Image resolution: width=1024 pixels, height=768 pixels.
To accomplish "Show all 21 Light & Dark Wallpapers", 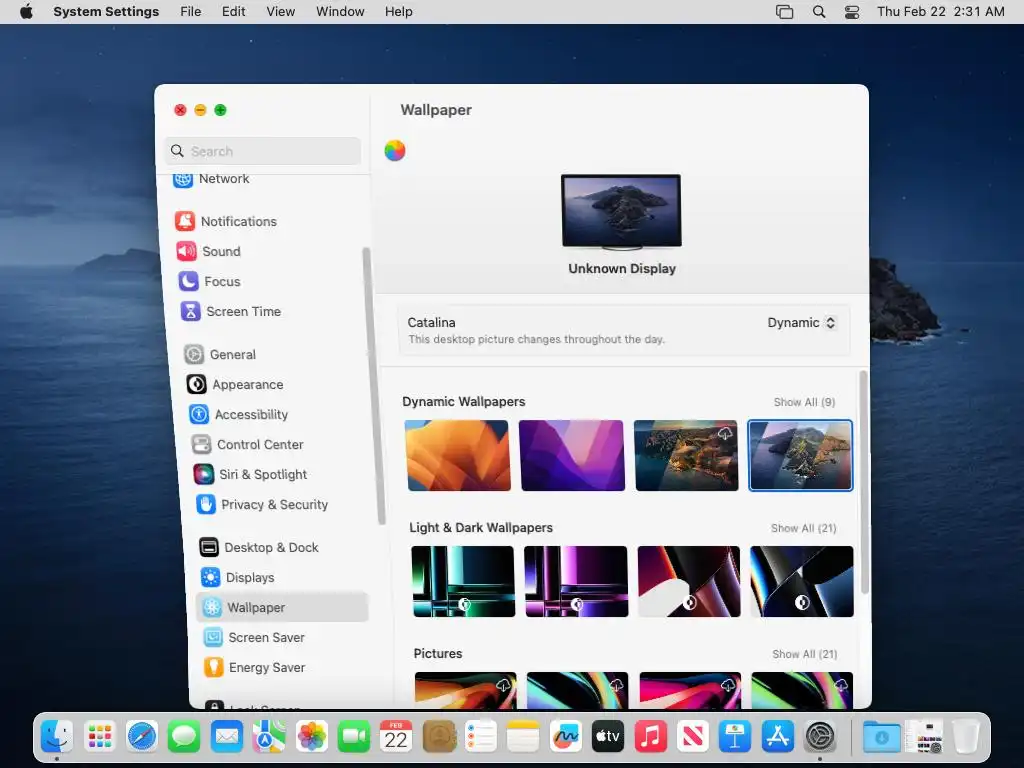I will coord(803,528).
